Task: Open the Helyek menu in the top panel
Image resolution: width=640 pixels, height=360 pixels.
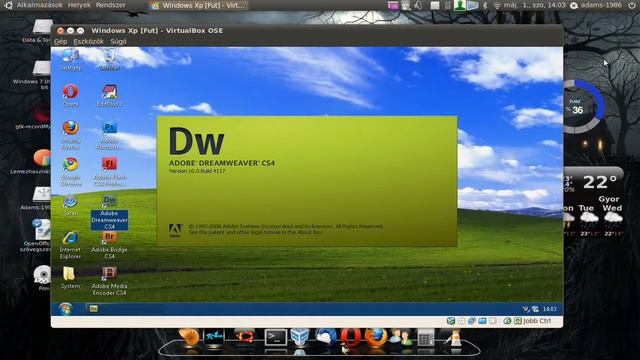Action: [x=79, y=5]
